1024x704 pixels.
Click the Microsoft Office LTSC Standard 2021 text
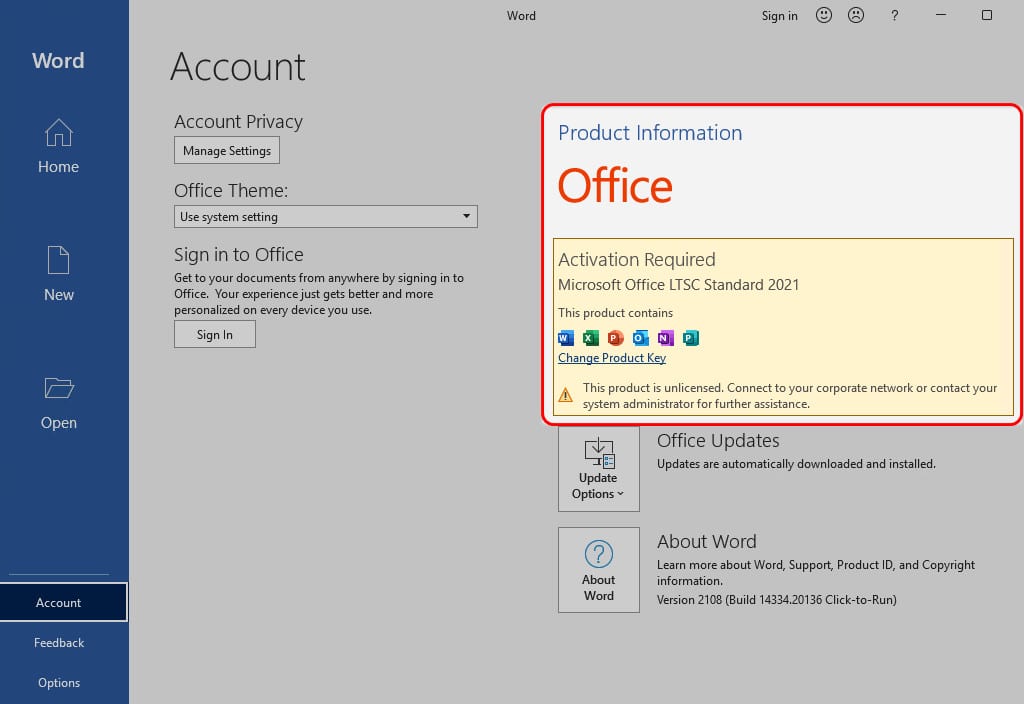[x=679, y=285]
